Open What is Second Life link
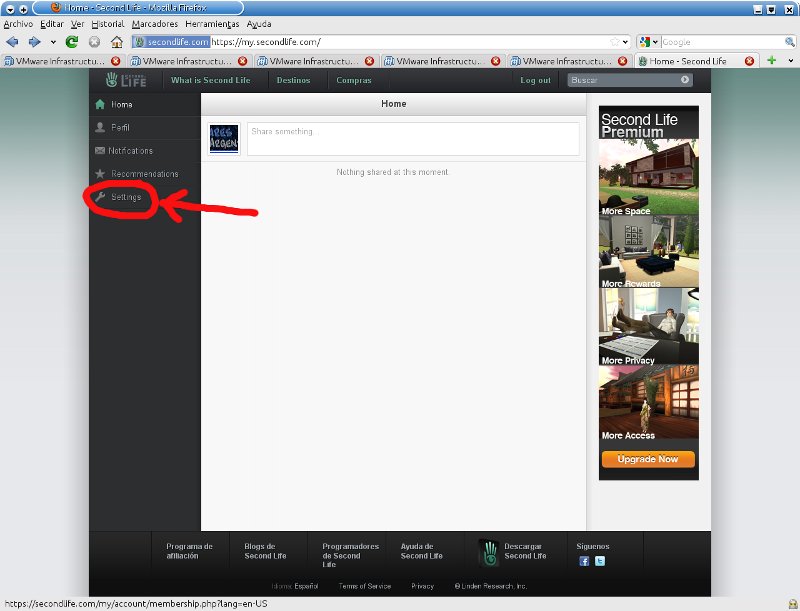The image size is (800, 611). [211, 80]
